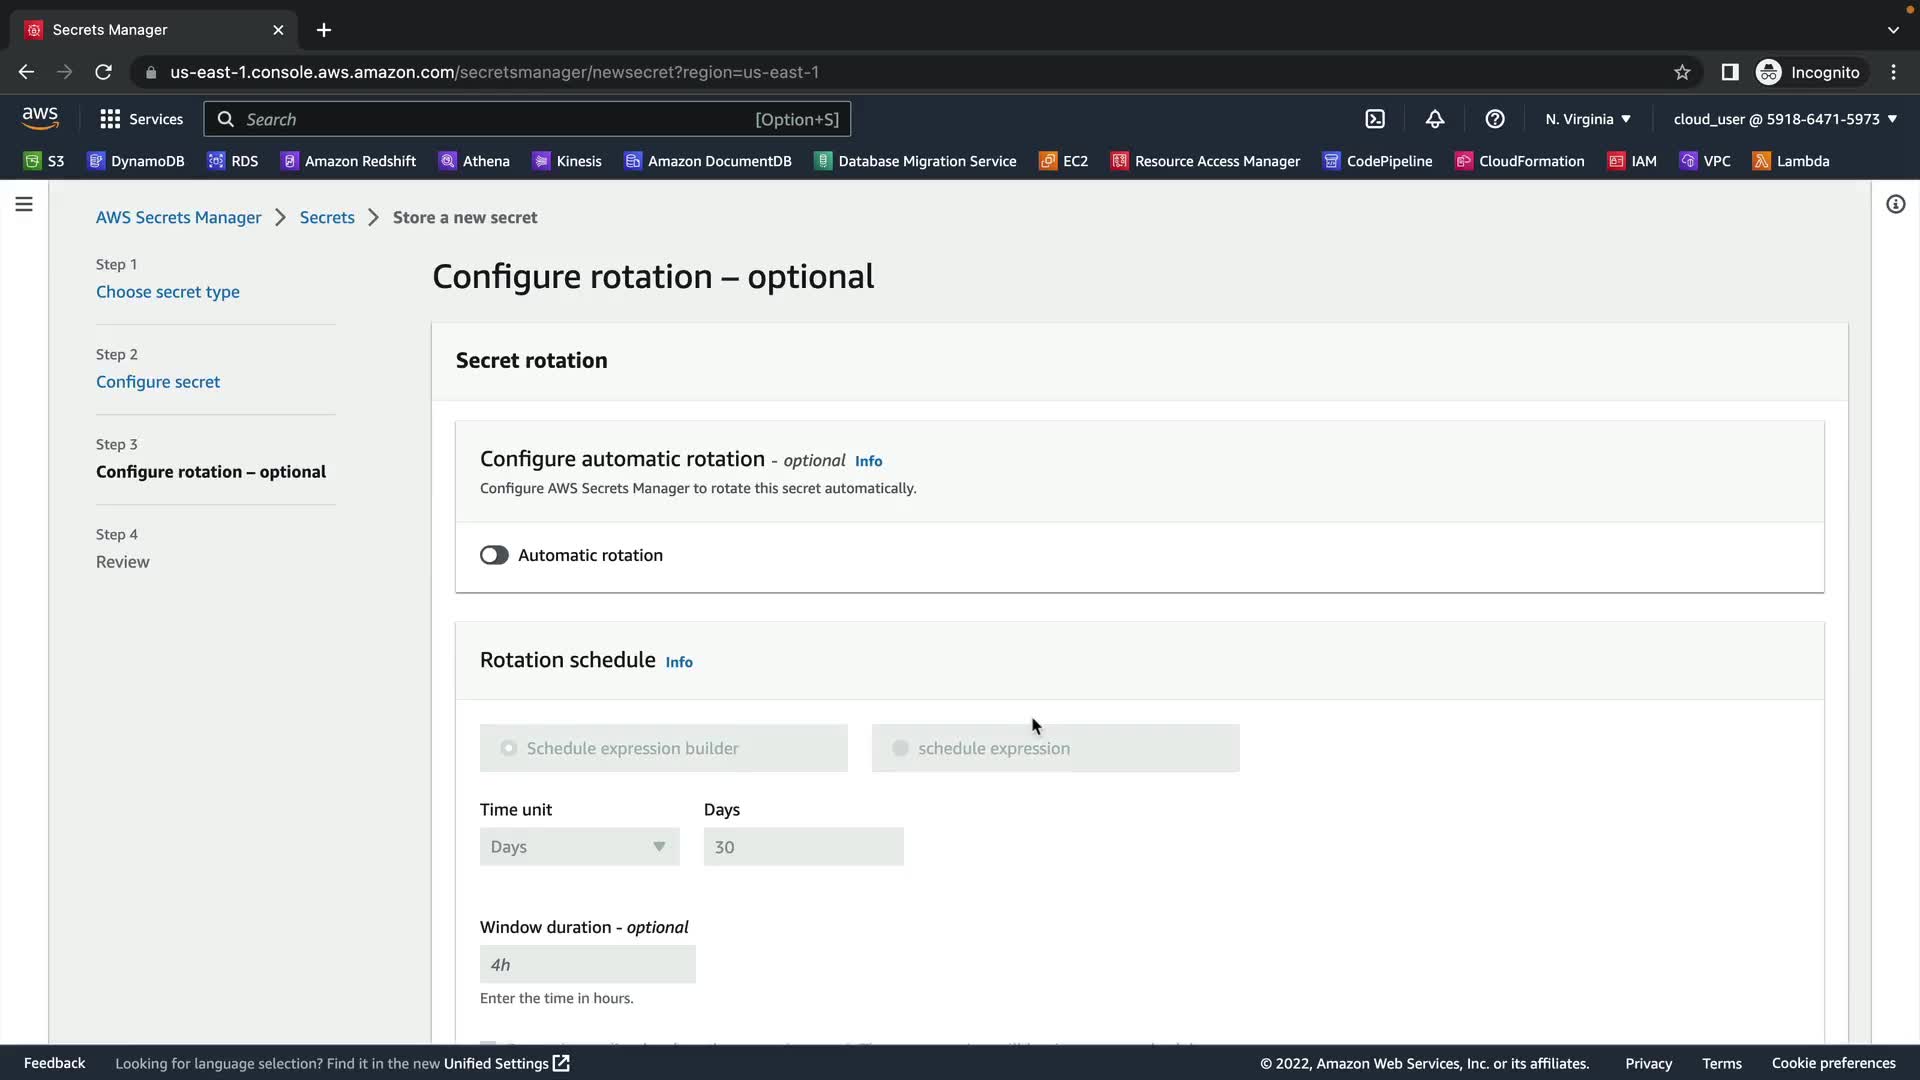Expand the N. Virginia region selector

tap(1587, 119)
